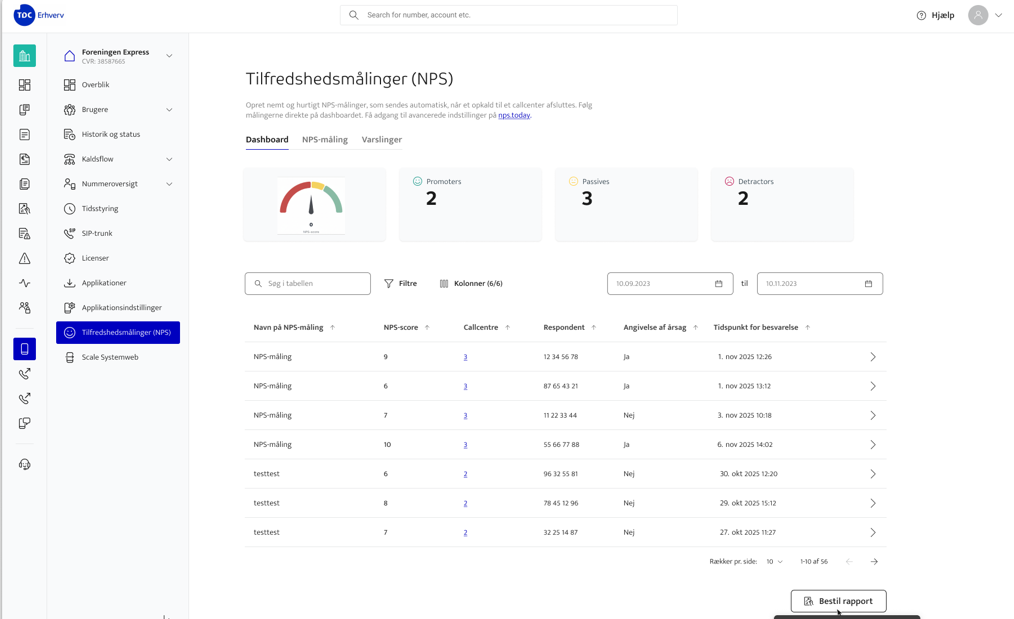Image resolution: width=1014 pixels, height=619 pixels.
Task: Switch to the Dashboard tab
Action: [266, 140]
